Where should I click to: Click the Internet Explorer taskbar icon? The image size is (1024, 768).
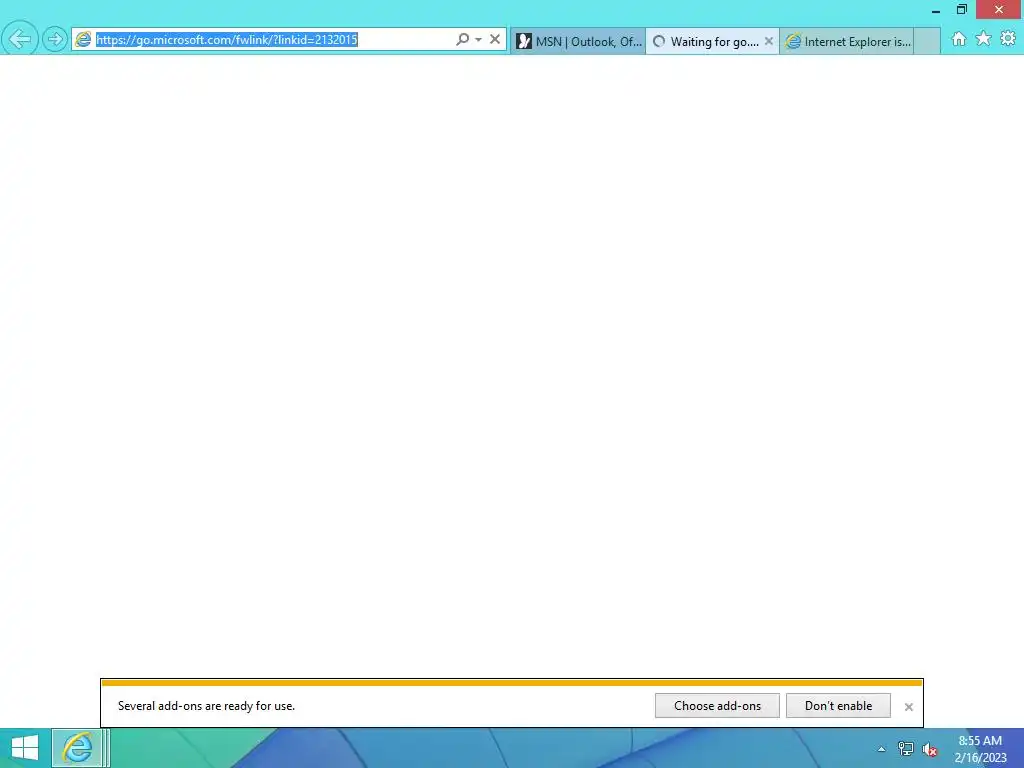77,748
